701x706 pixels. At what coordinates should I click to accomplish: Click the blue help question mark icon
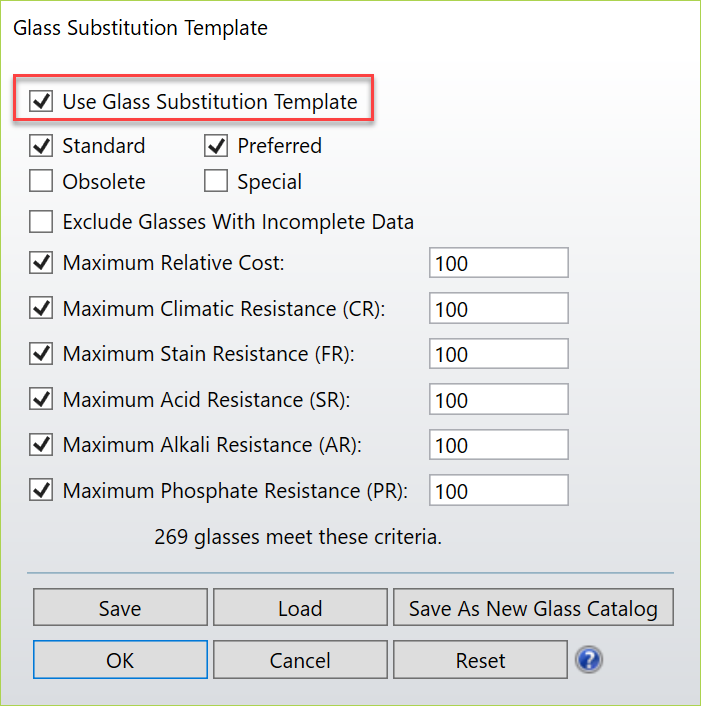pos(589,660)
